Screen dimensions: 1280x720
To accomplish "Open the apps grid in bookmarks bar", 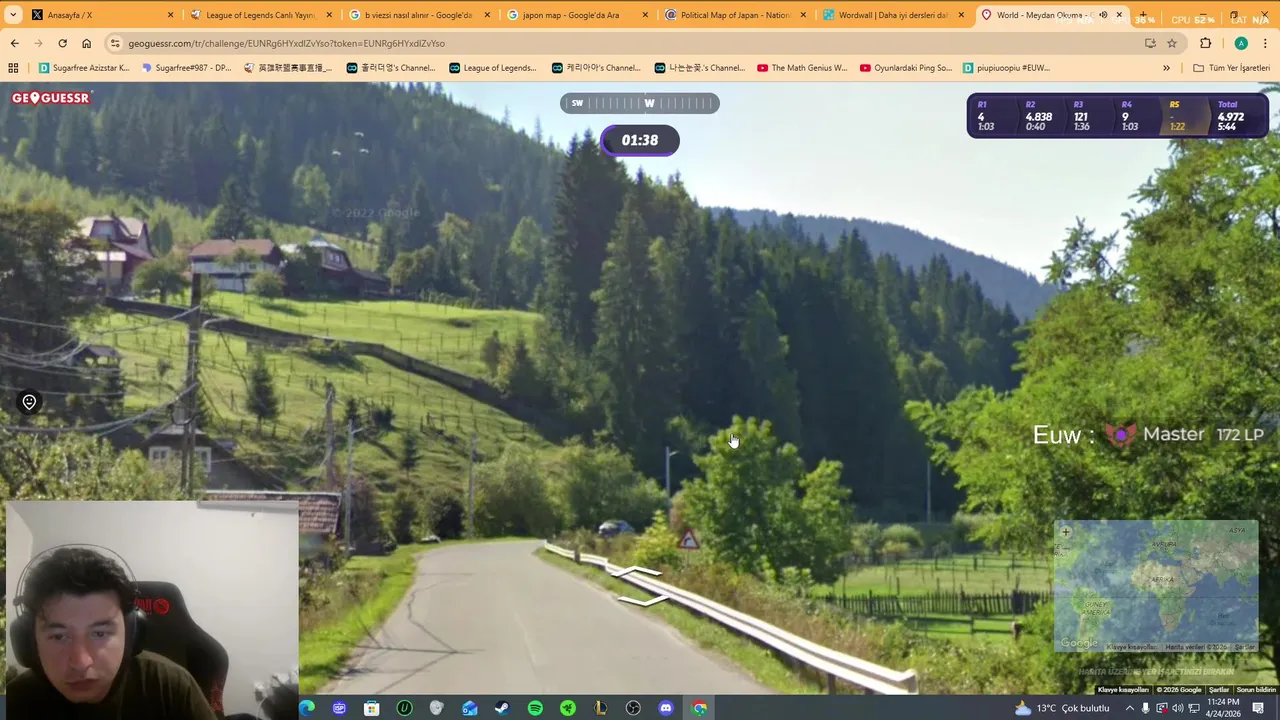I will tap(13, 68).
